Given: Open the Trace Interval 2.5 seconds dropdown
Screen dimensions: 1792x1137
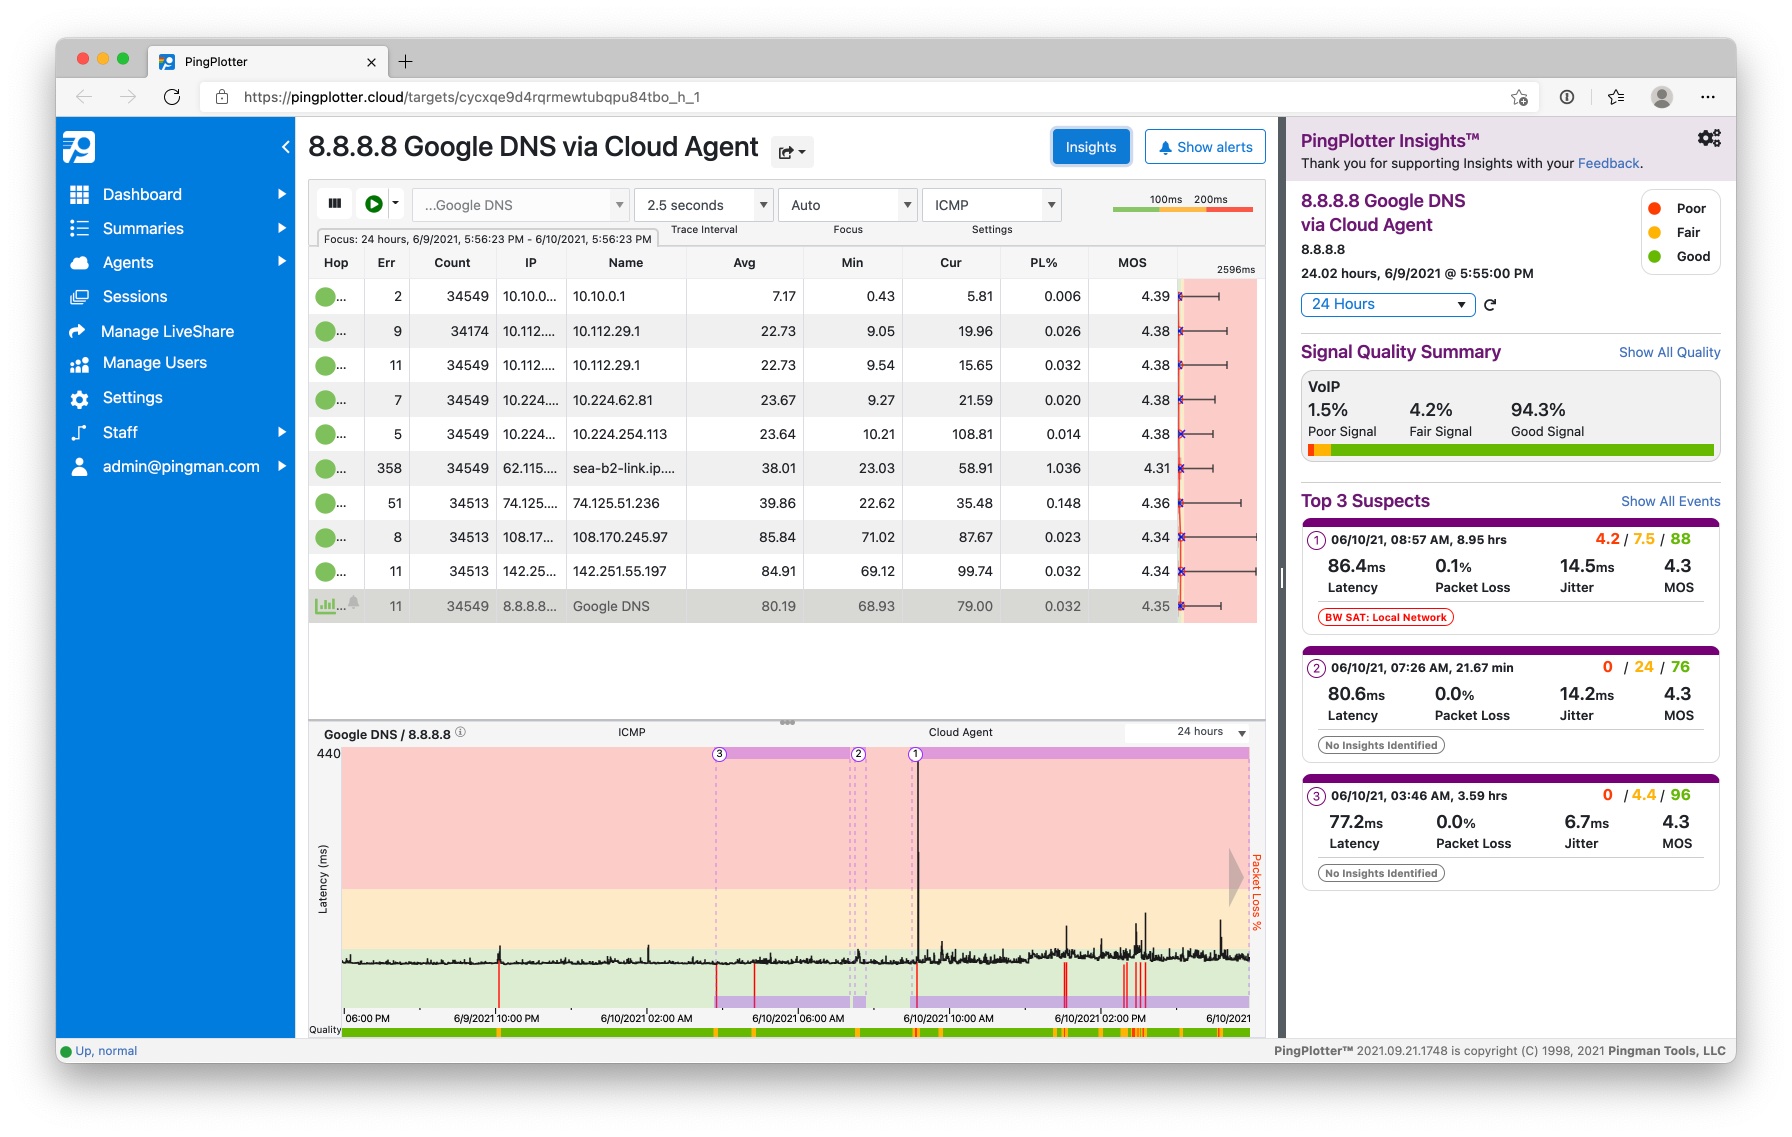Looking at the screenshot, I should point(703,205).
